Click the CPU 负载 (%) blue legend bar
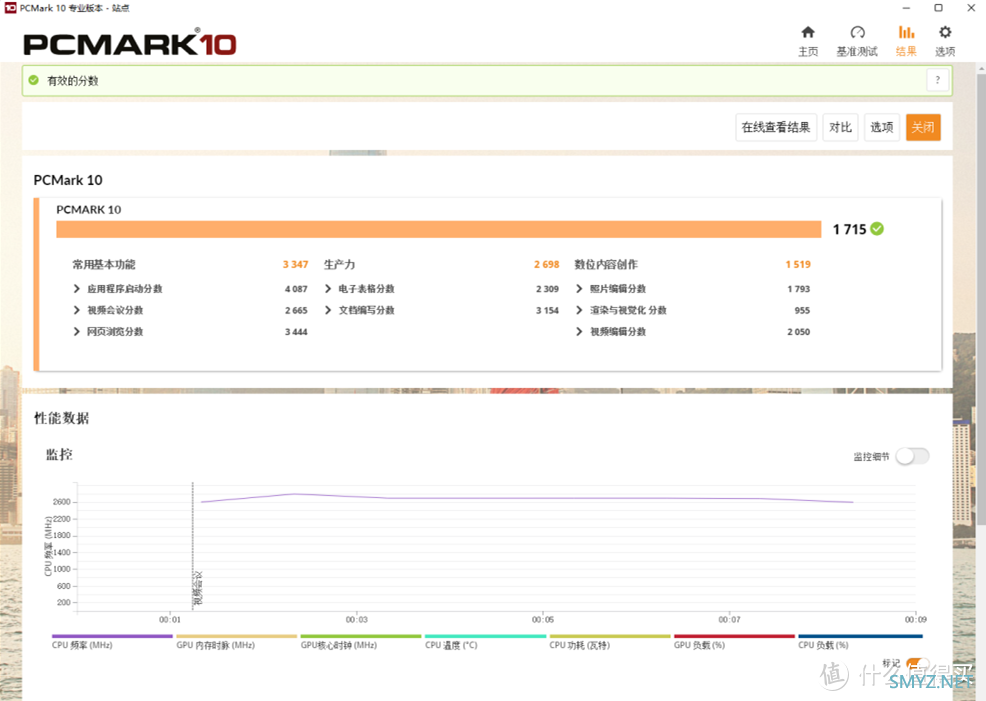Viewport: 986px width, 701px height. (860, 636)
